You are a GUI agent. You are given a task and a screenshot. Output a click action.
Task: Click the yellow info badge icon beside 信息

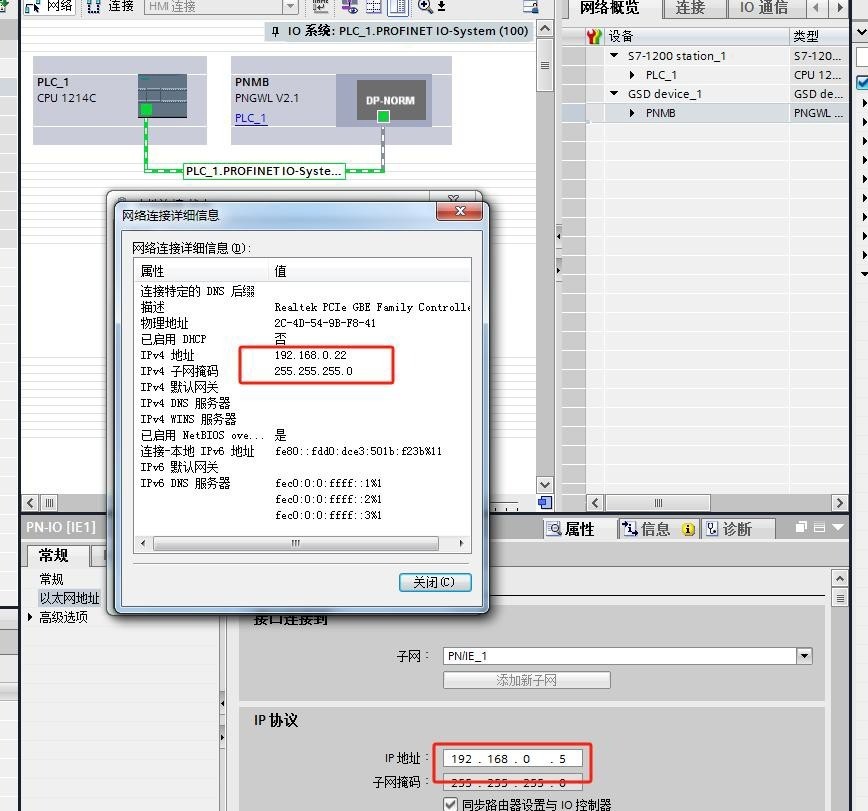pos(688,530)
